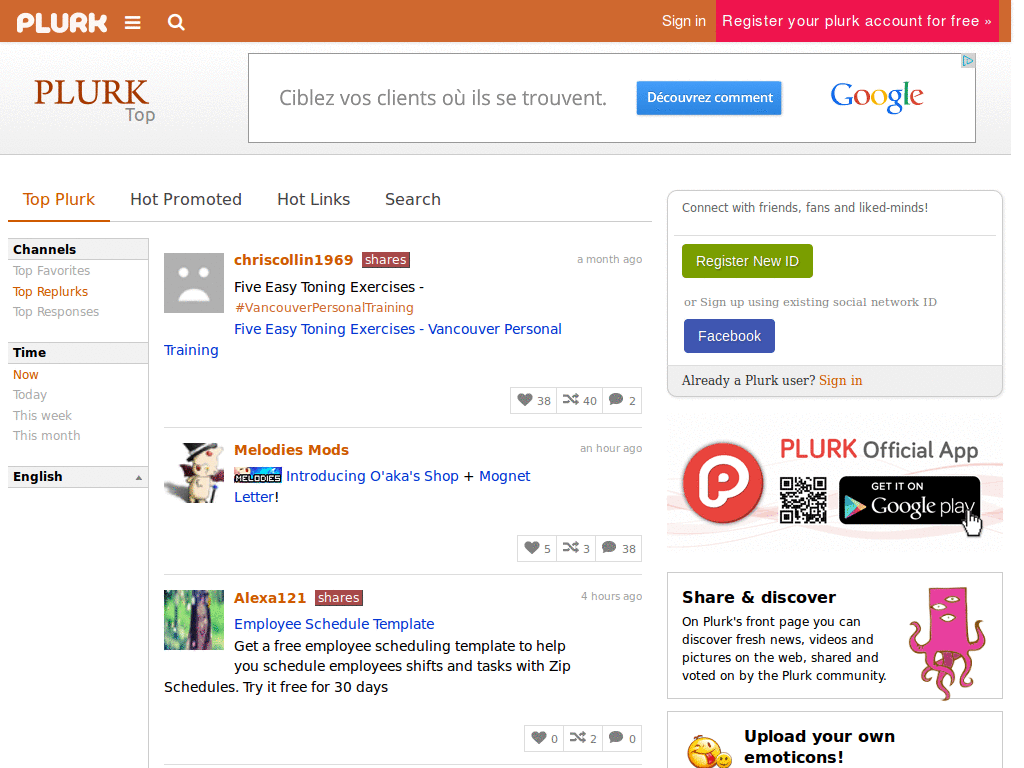Click the Melodies badge icon in the post
The height and width of the screenshot is (768, 1024).
[257, 475]
